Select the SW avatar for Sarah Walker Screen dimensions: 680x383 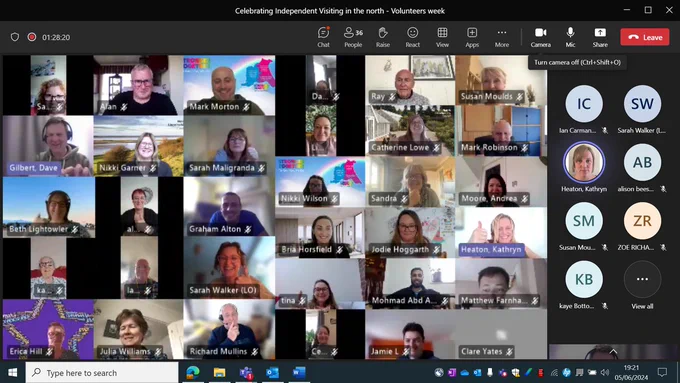tap(642, 104)
